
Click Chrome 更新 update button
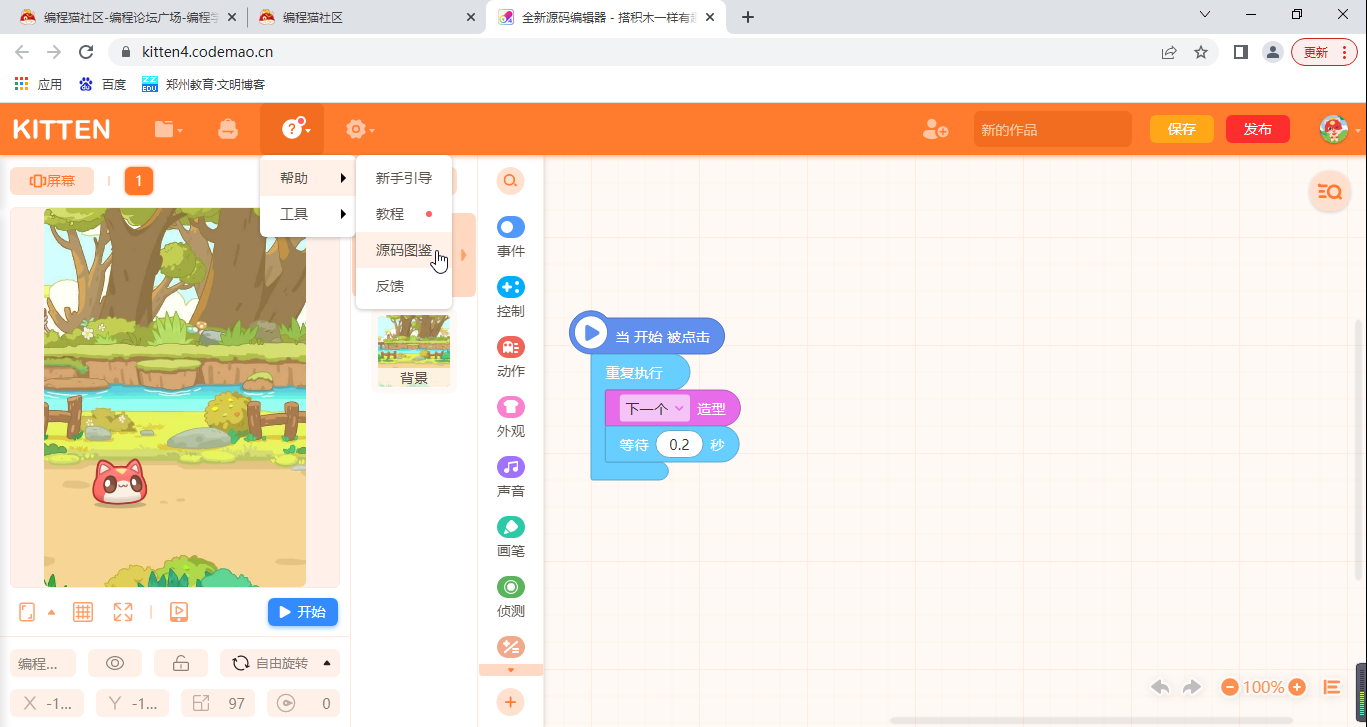(1324, 52)
